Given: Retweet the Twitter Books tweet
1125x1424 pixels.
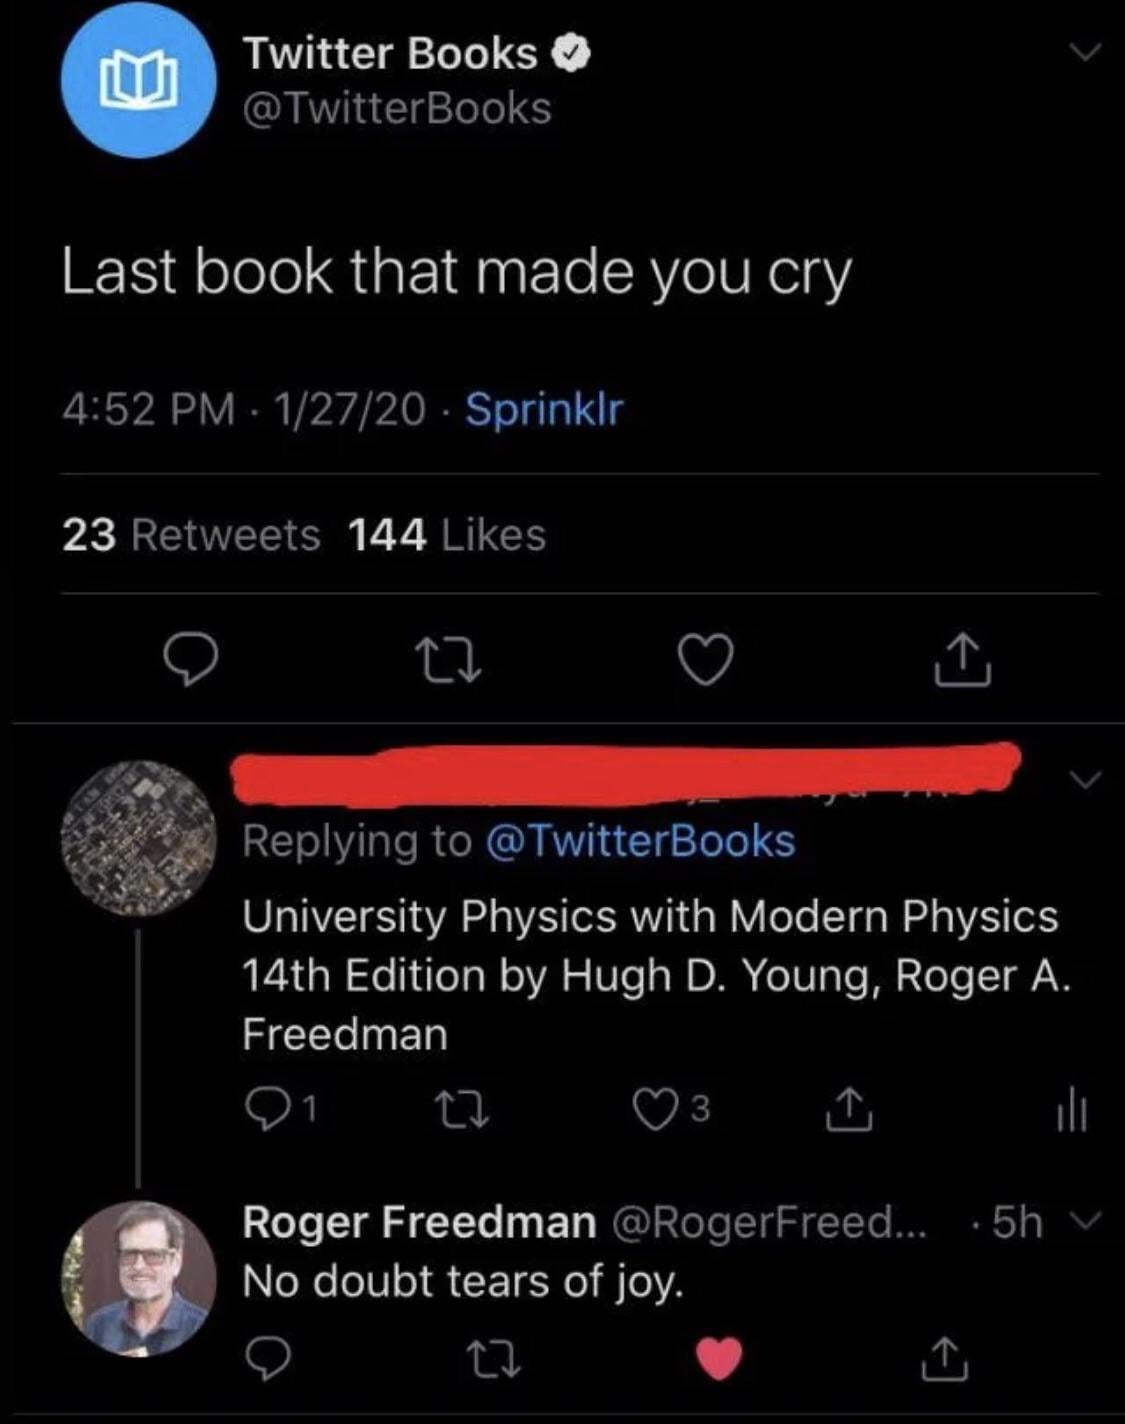Looking at the screenshot, I should click(x=449, y=662).
